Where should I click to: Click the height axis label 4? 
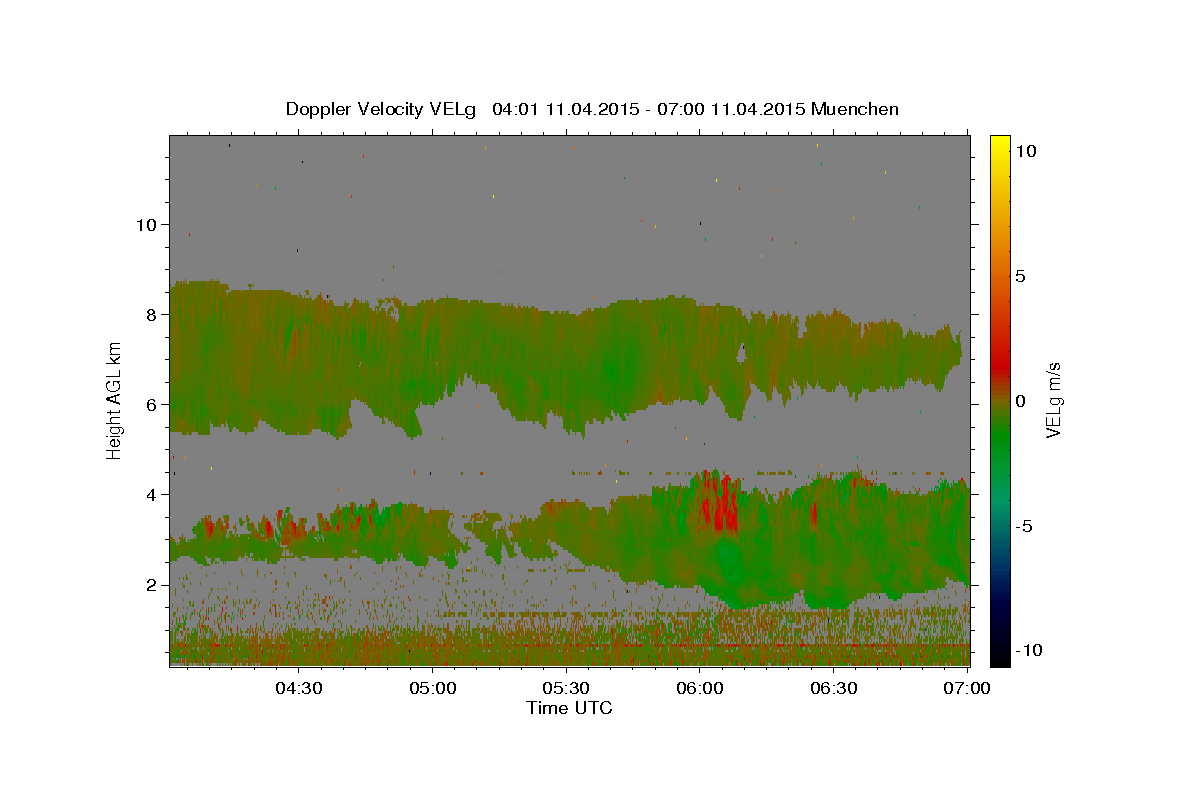click(150, 494)
